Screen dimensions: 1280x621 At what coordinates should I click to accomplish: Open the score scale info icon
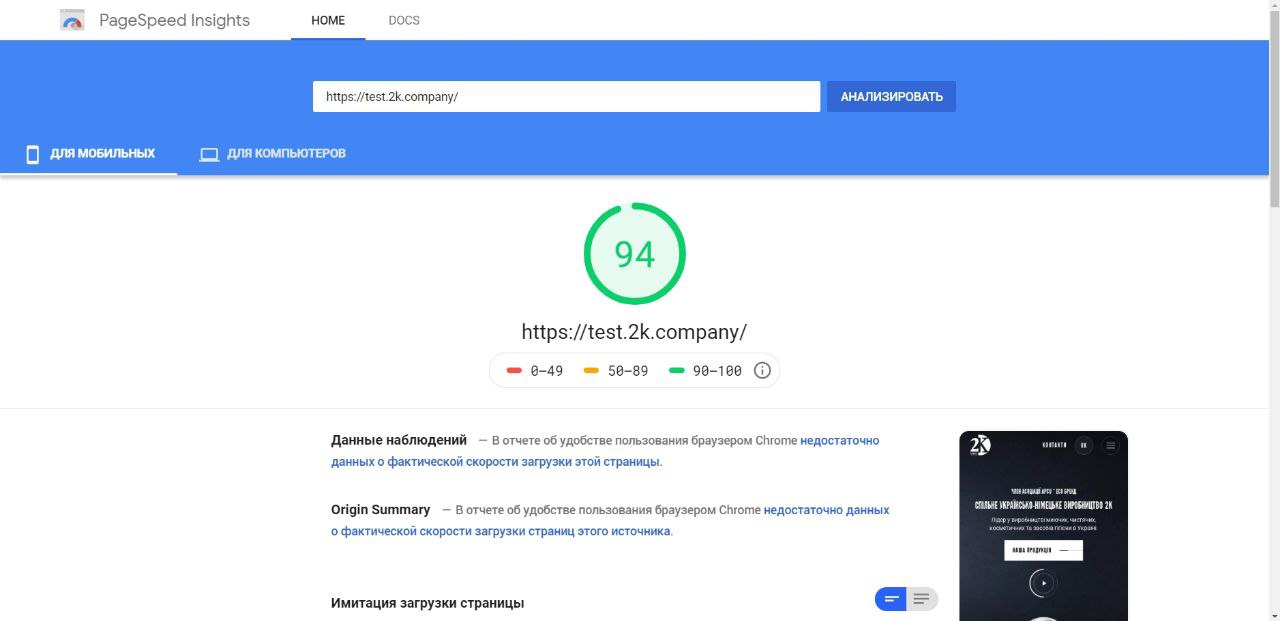[x=762, y=371]
